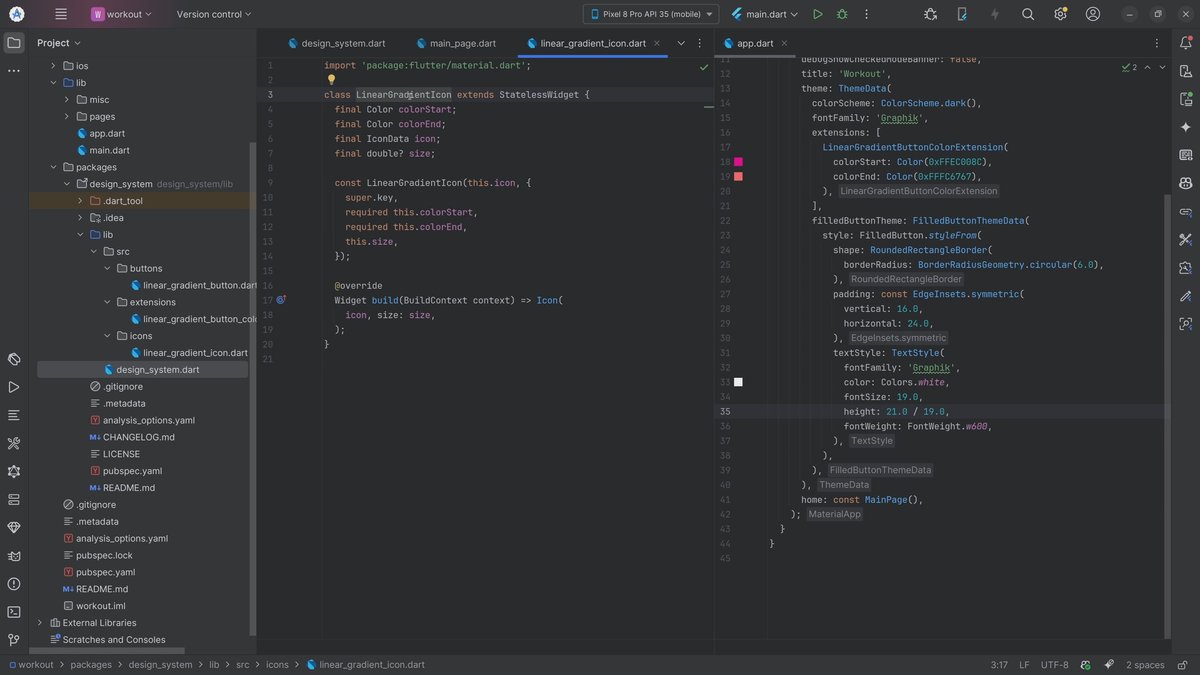This screenshot has width=1200, height=675.
Task: Toggle the main hamburger menu
Action: (x=61, y=14)
